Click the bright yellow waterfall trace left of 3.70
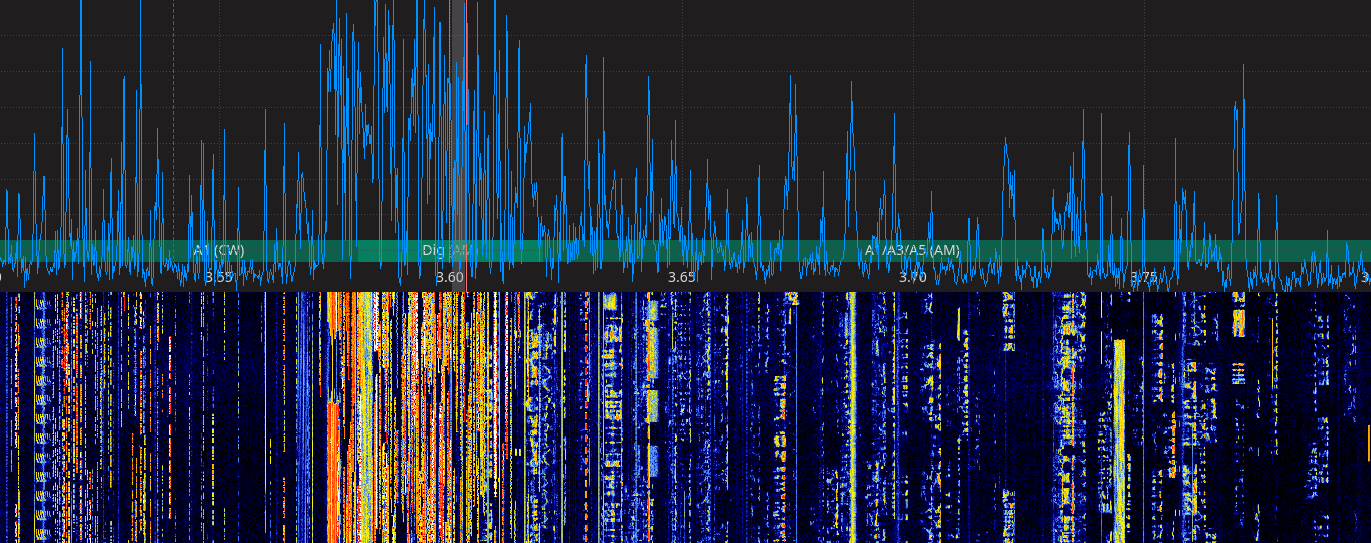 point(852,400)
